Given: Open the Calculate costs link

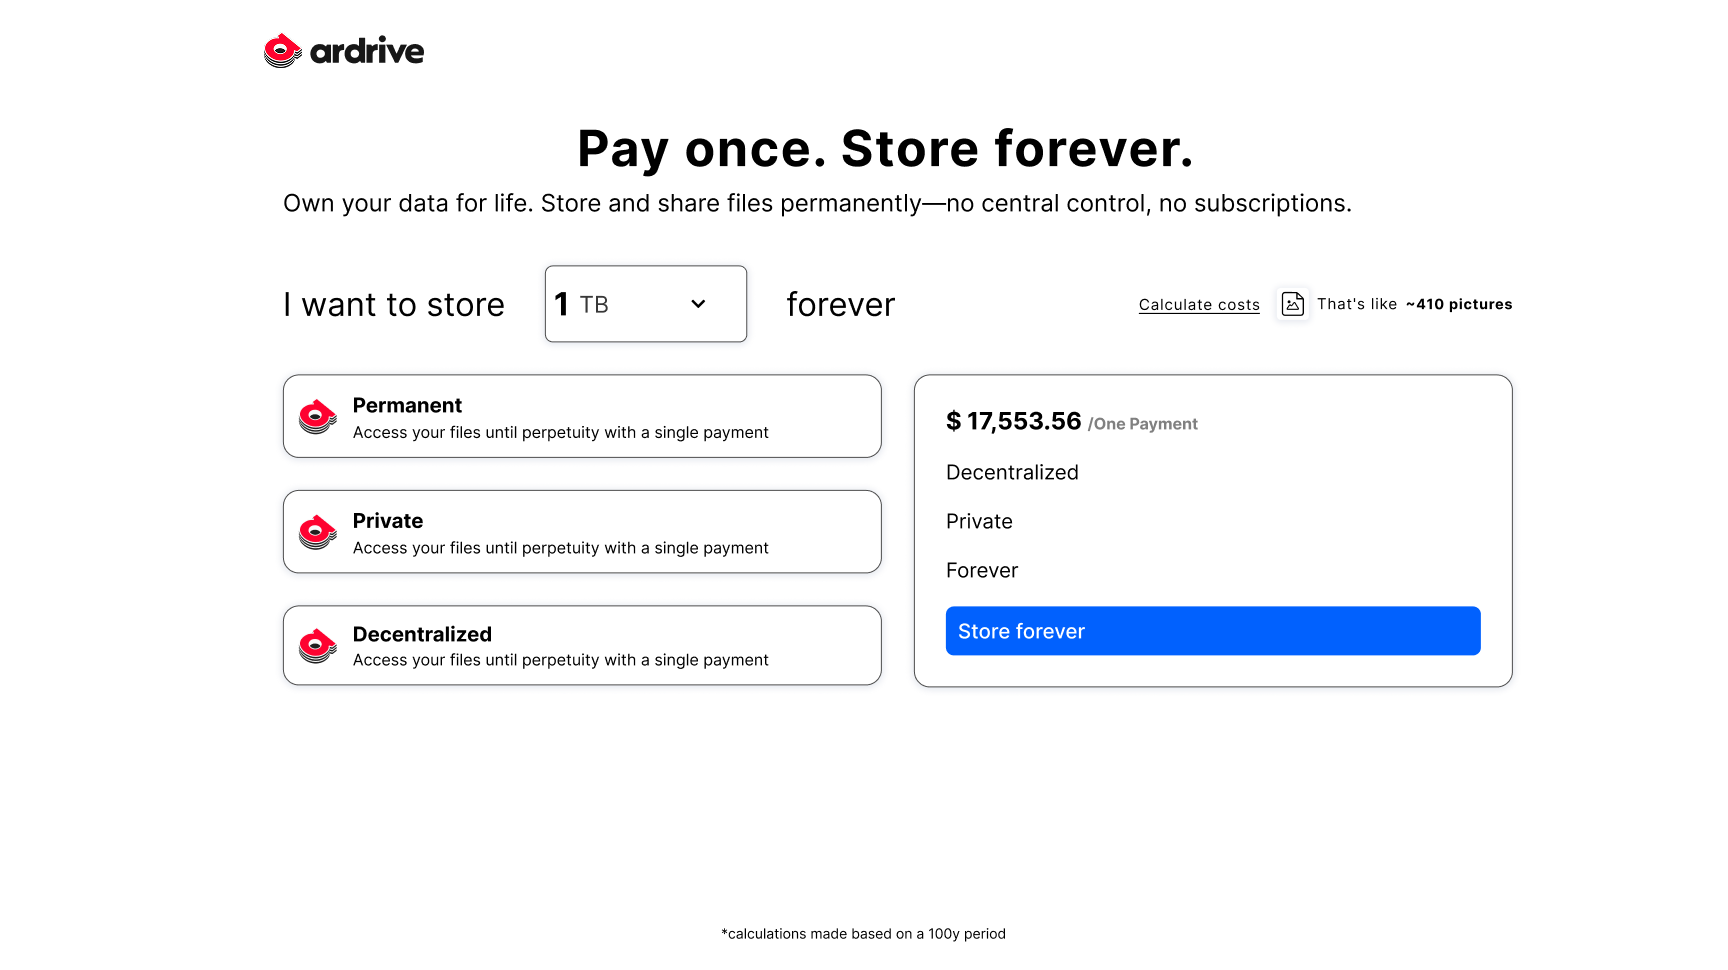Looking at the screenshot, I should [1198, 304].
